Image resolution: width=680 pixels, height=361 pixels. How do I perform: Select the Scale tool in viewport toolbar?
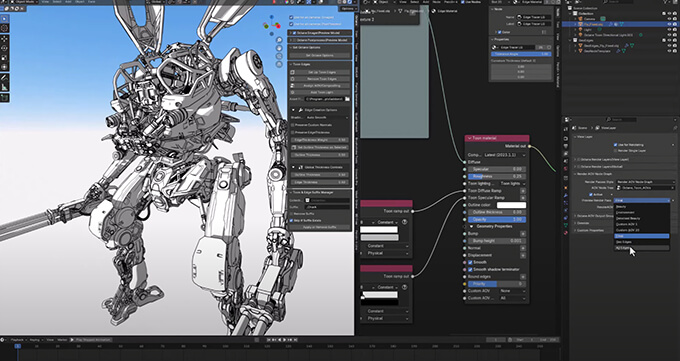click(4, 57)
